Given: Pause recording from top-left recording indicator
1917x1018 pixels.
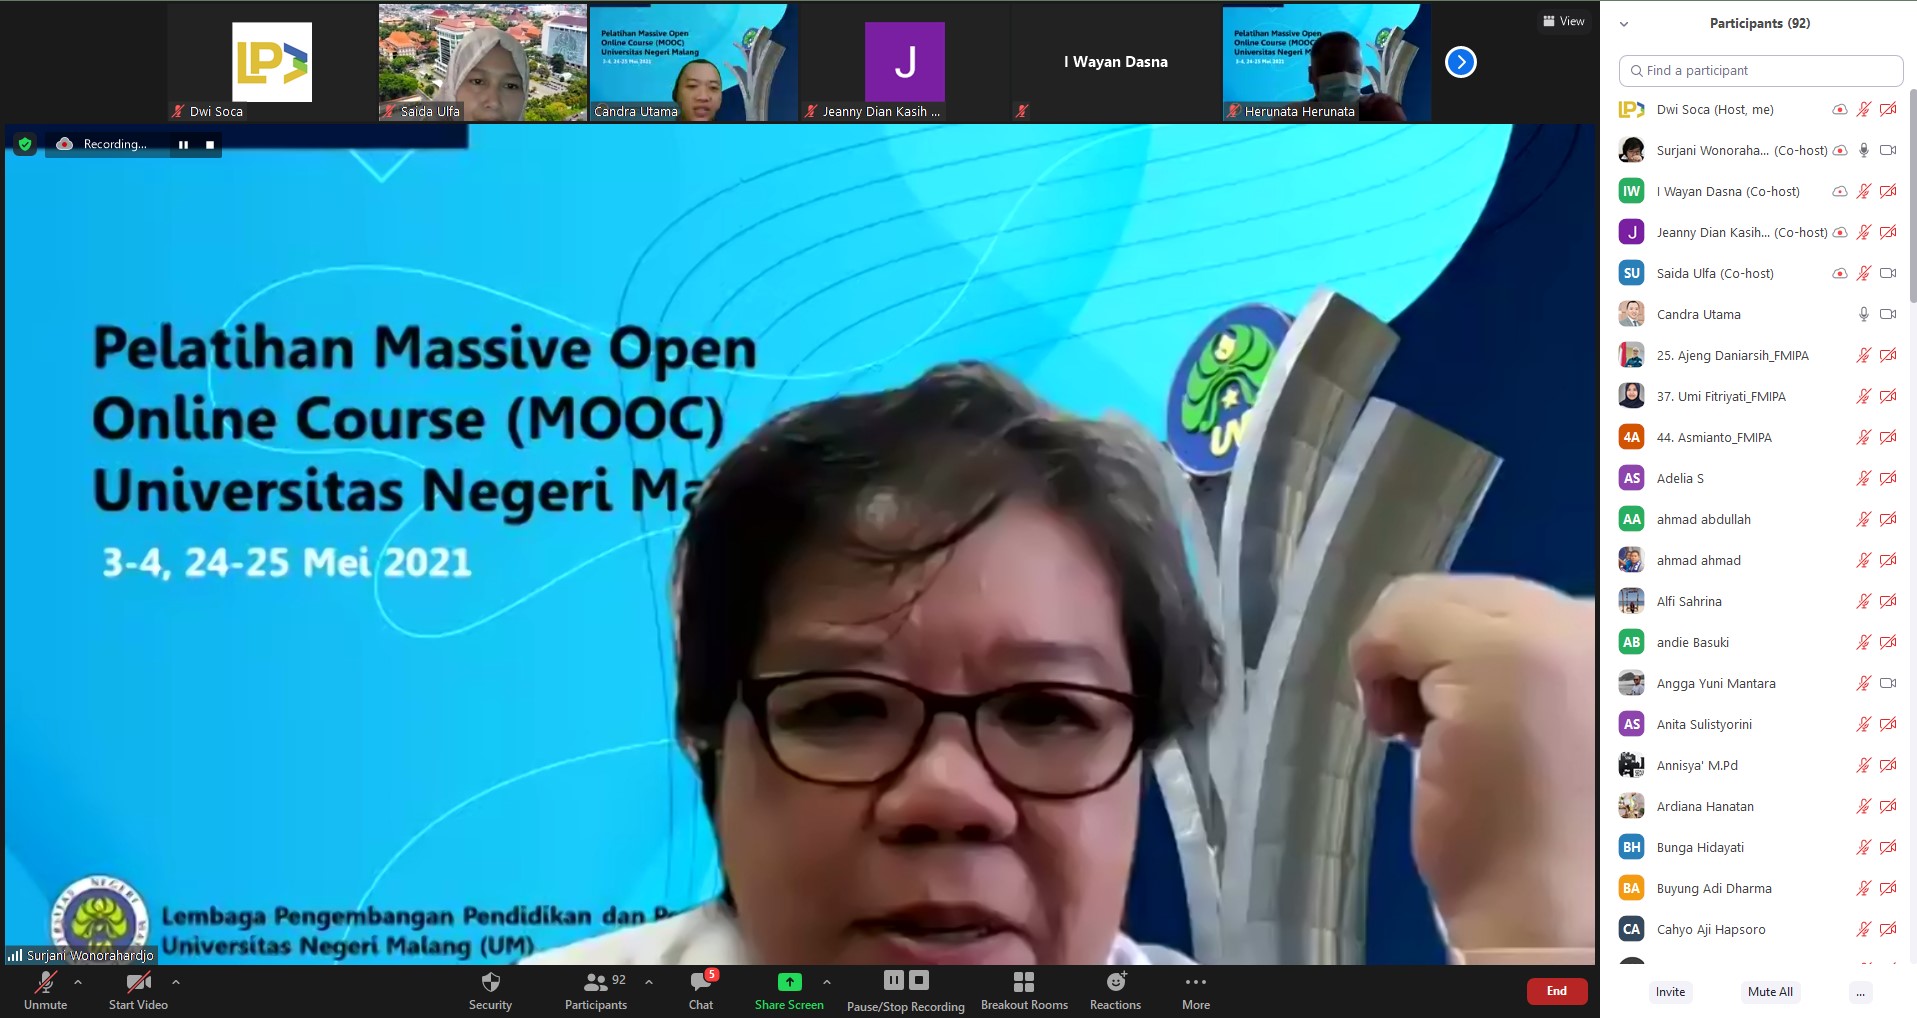Looking at the screenshot, I should tap(183, 144).
